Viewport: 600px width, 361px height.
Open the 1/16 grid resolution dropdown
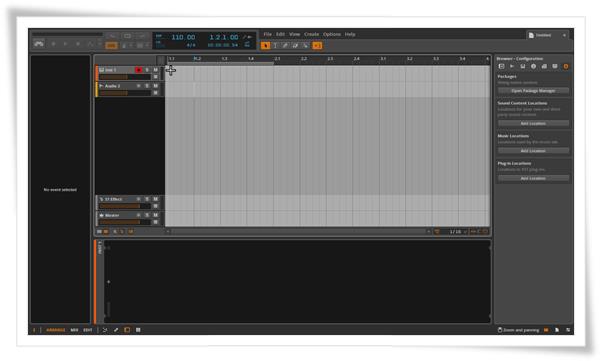point(458,232)
